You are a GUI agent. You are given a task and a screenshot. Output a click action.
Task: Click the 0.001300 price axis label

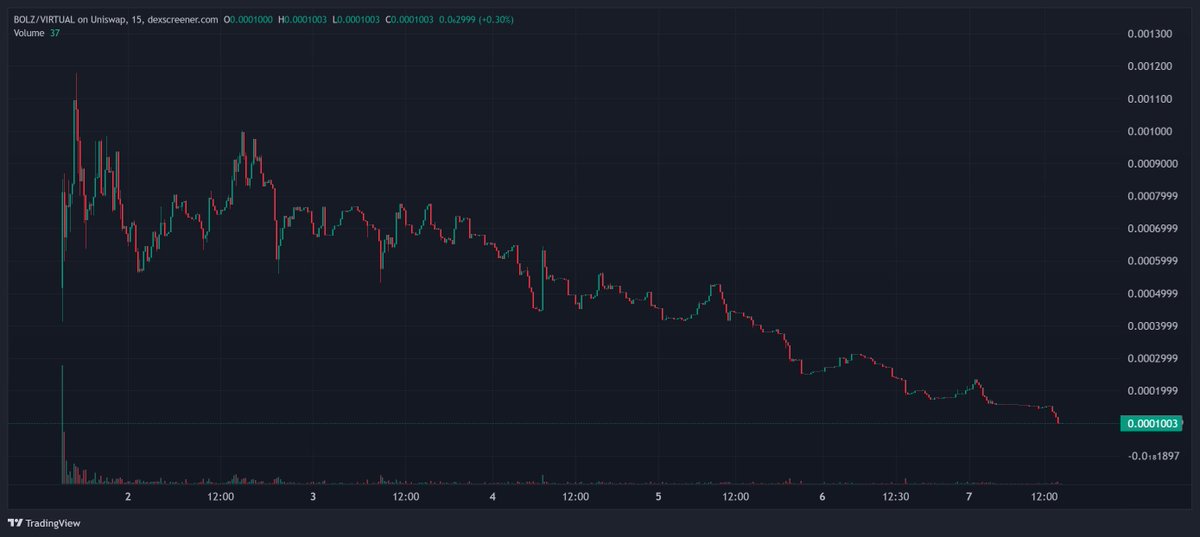pos(1150,34)
